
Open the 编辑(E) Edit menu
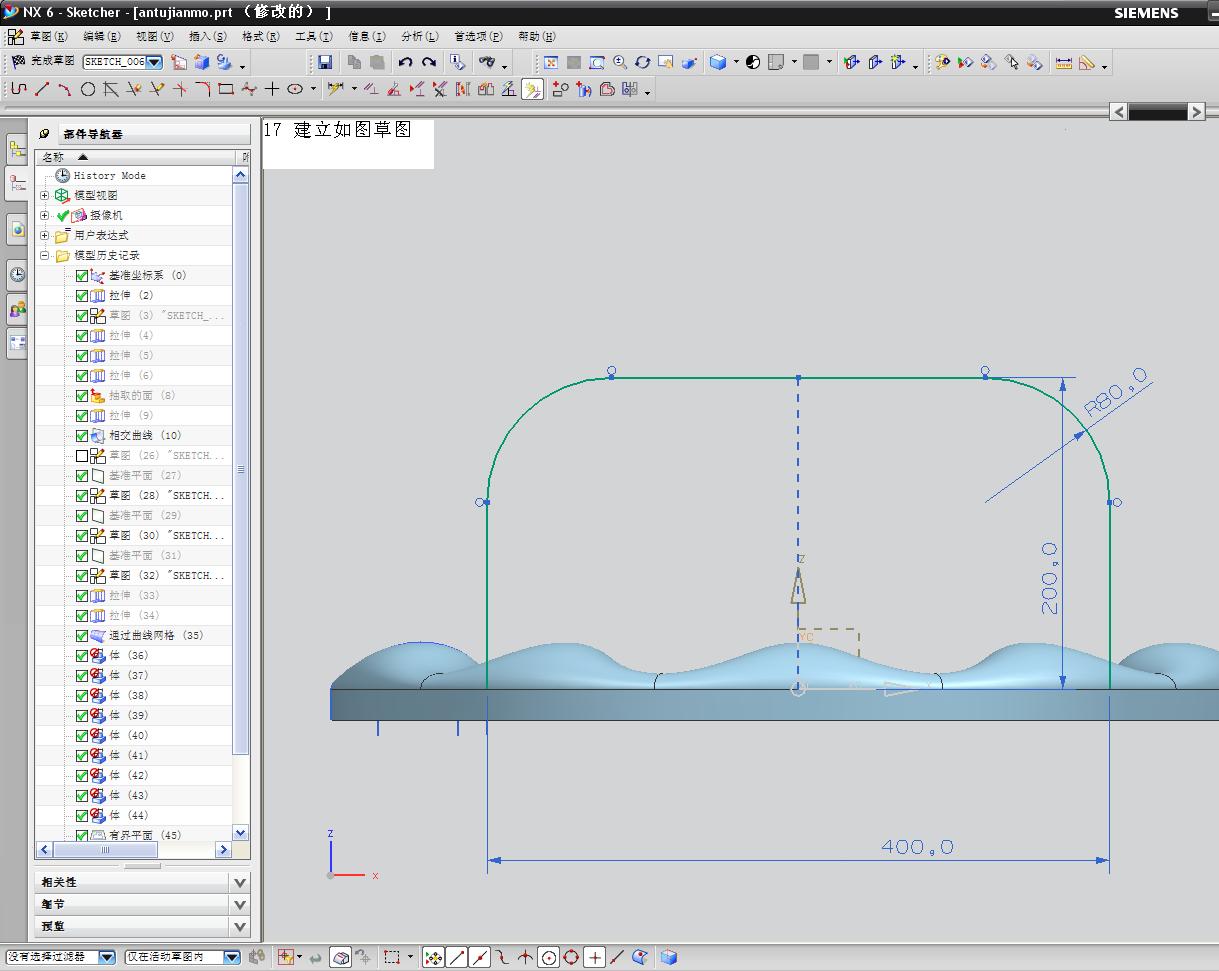tap(101, 36)
